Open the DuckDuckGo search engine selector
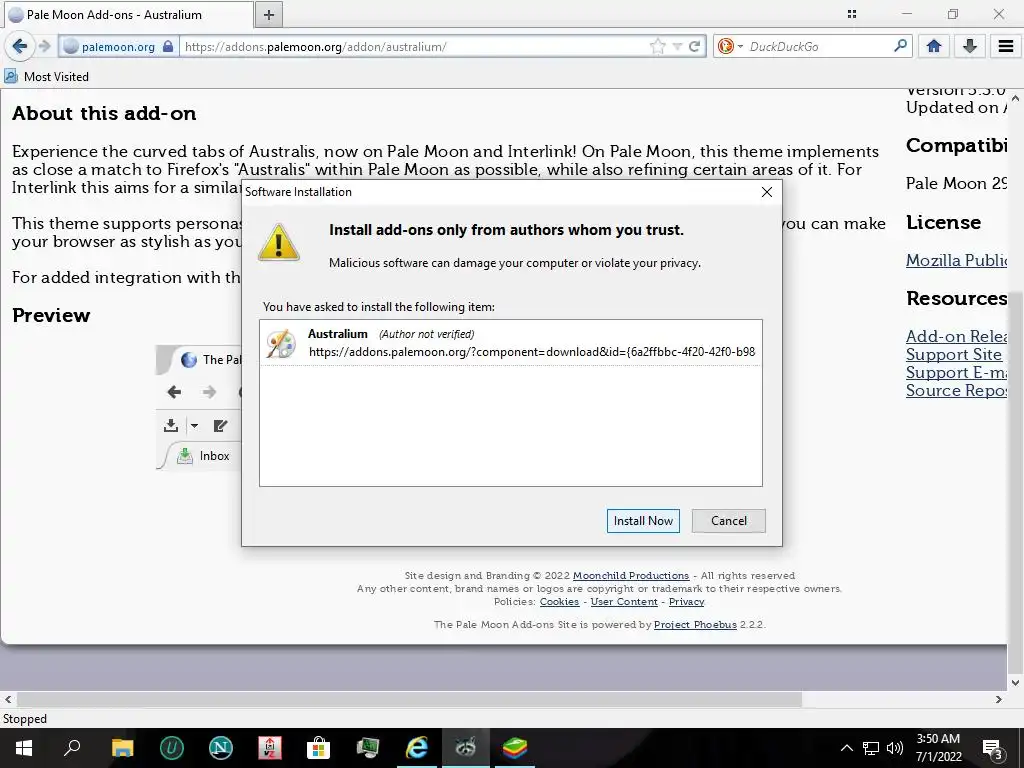The height and width of the screenshot is (768, 1024). coord(730,46)
